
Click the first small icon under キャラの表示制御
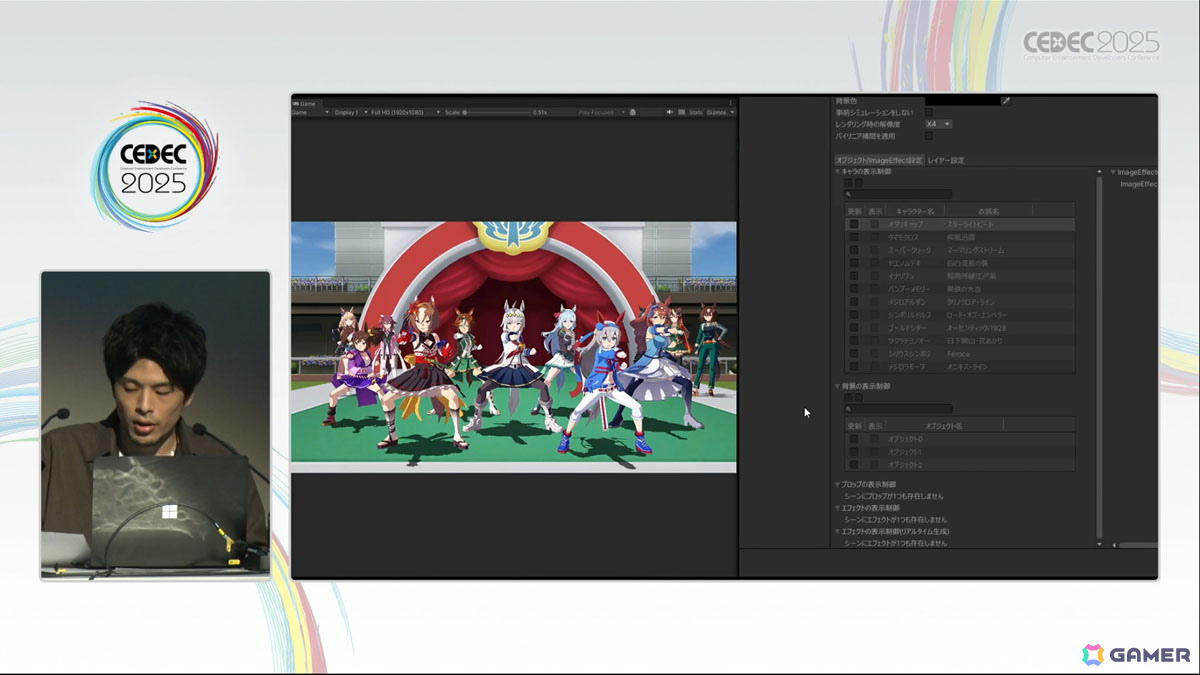click(848, 183)
